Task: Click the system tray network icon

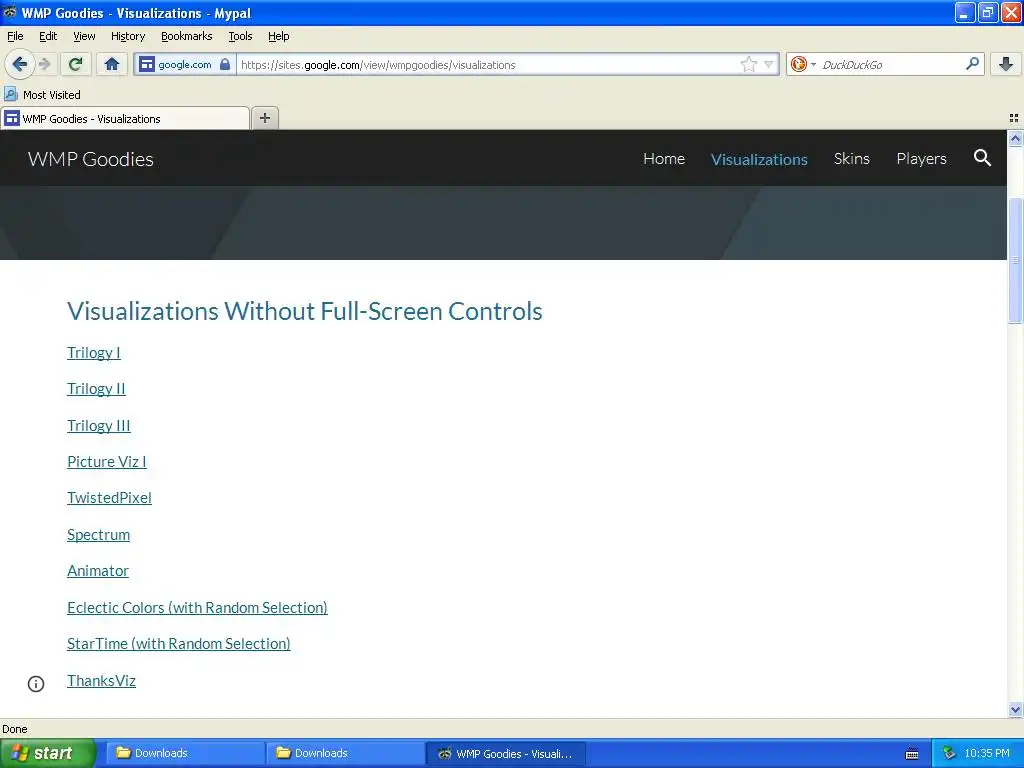Action: point(949,754)
